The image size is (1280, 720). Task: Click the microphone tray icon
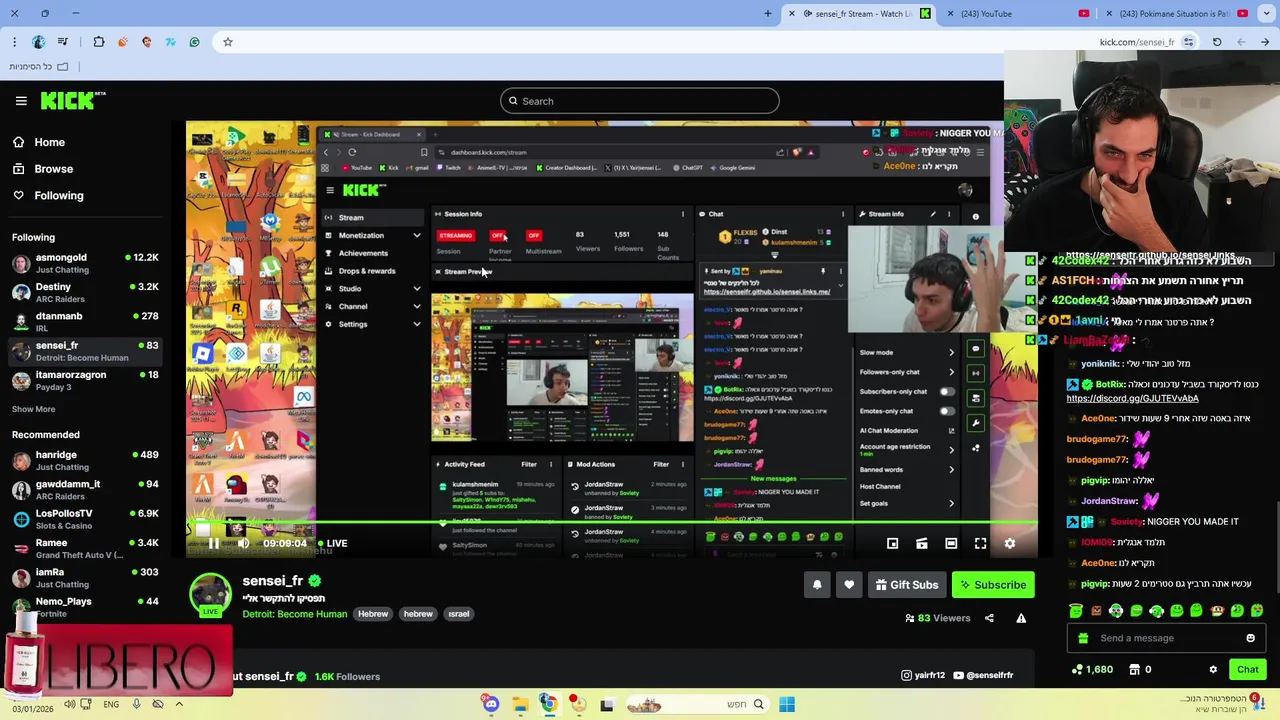tap(136, 704)
